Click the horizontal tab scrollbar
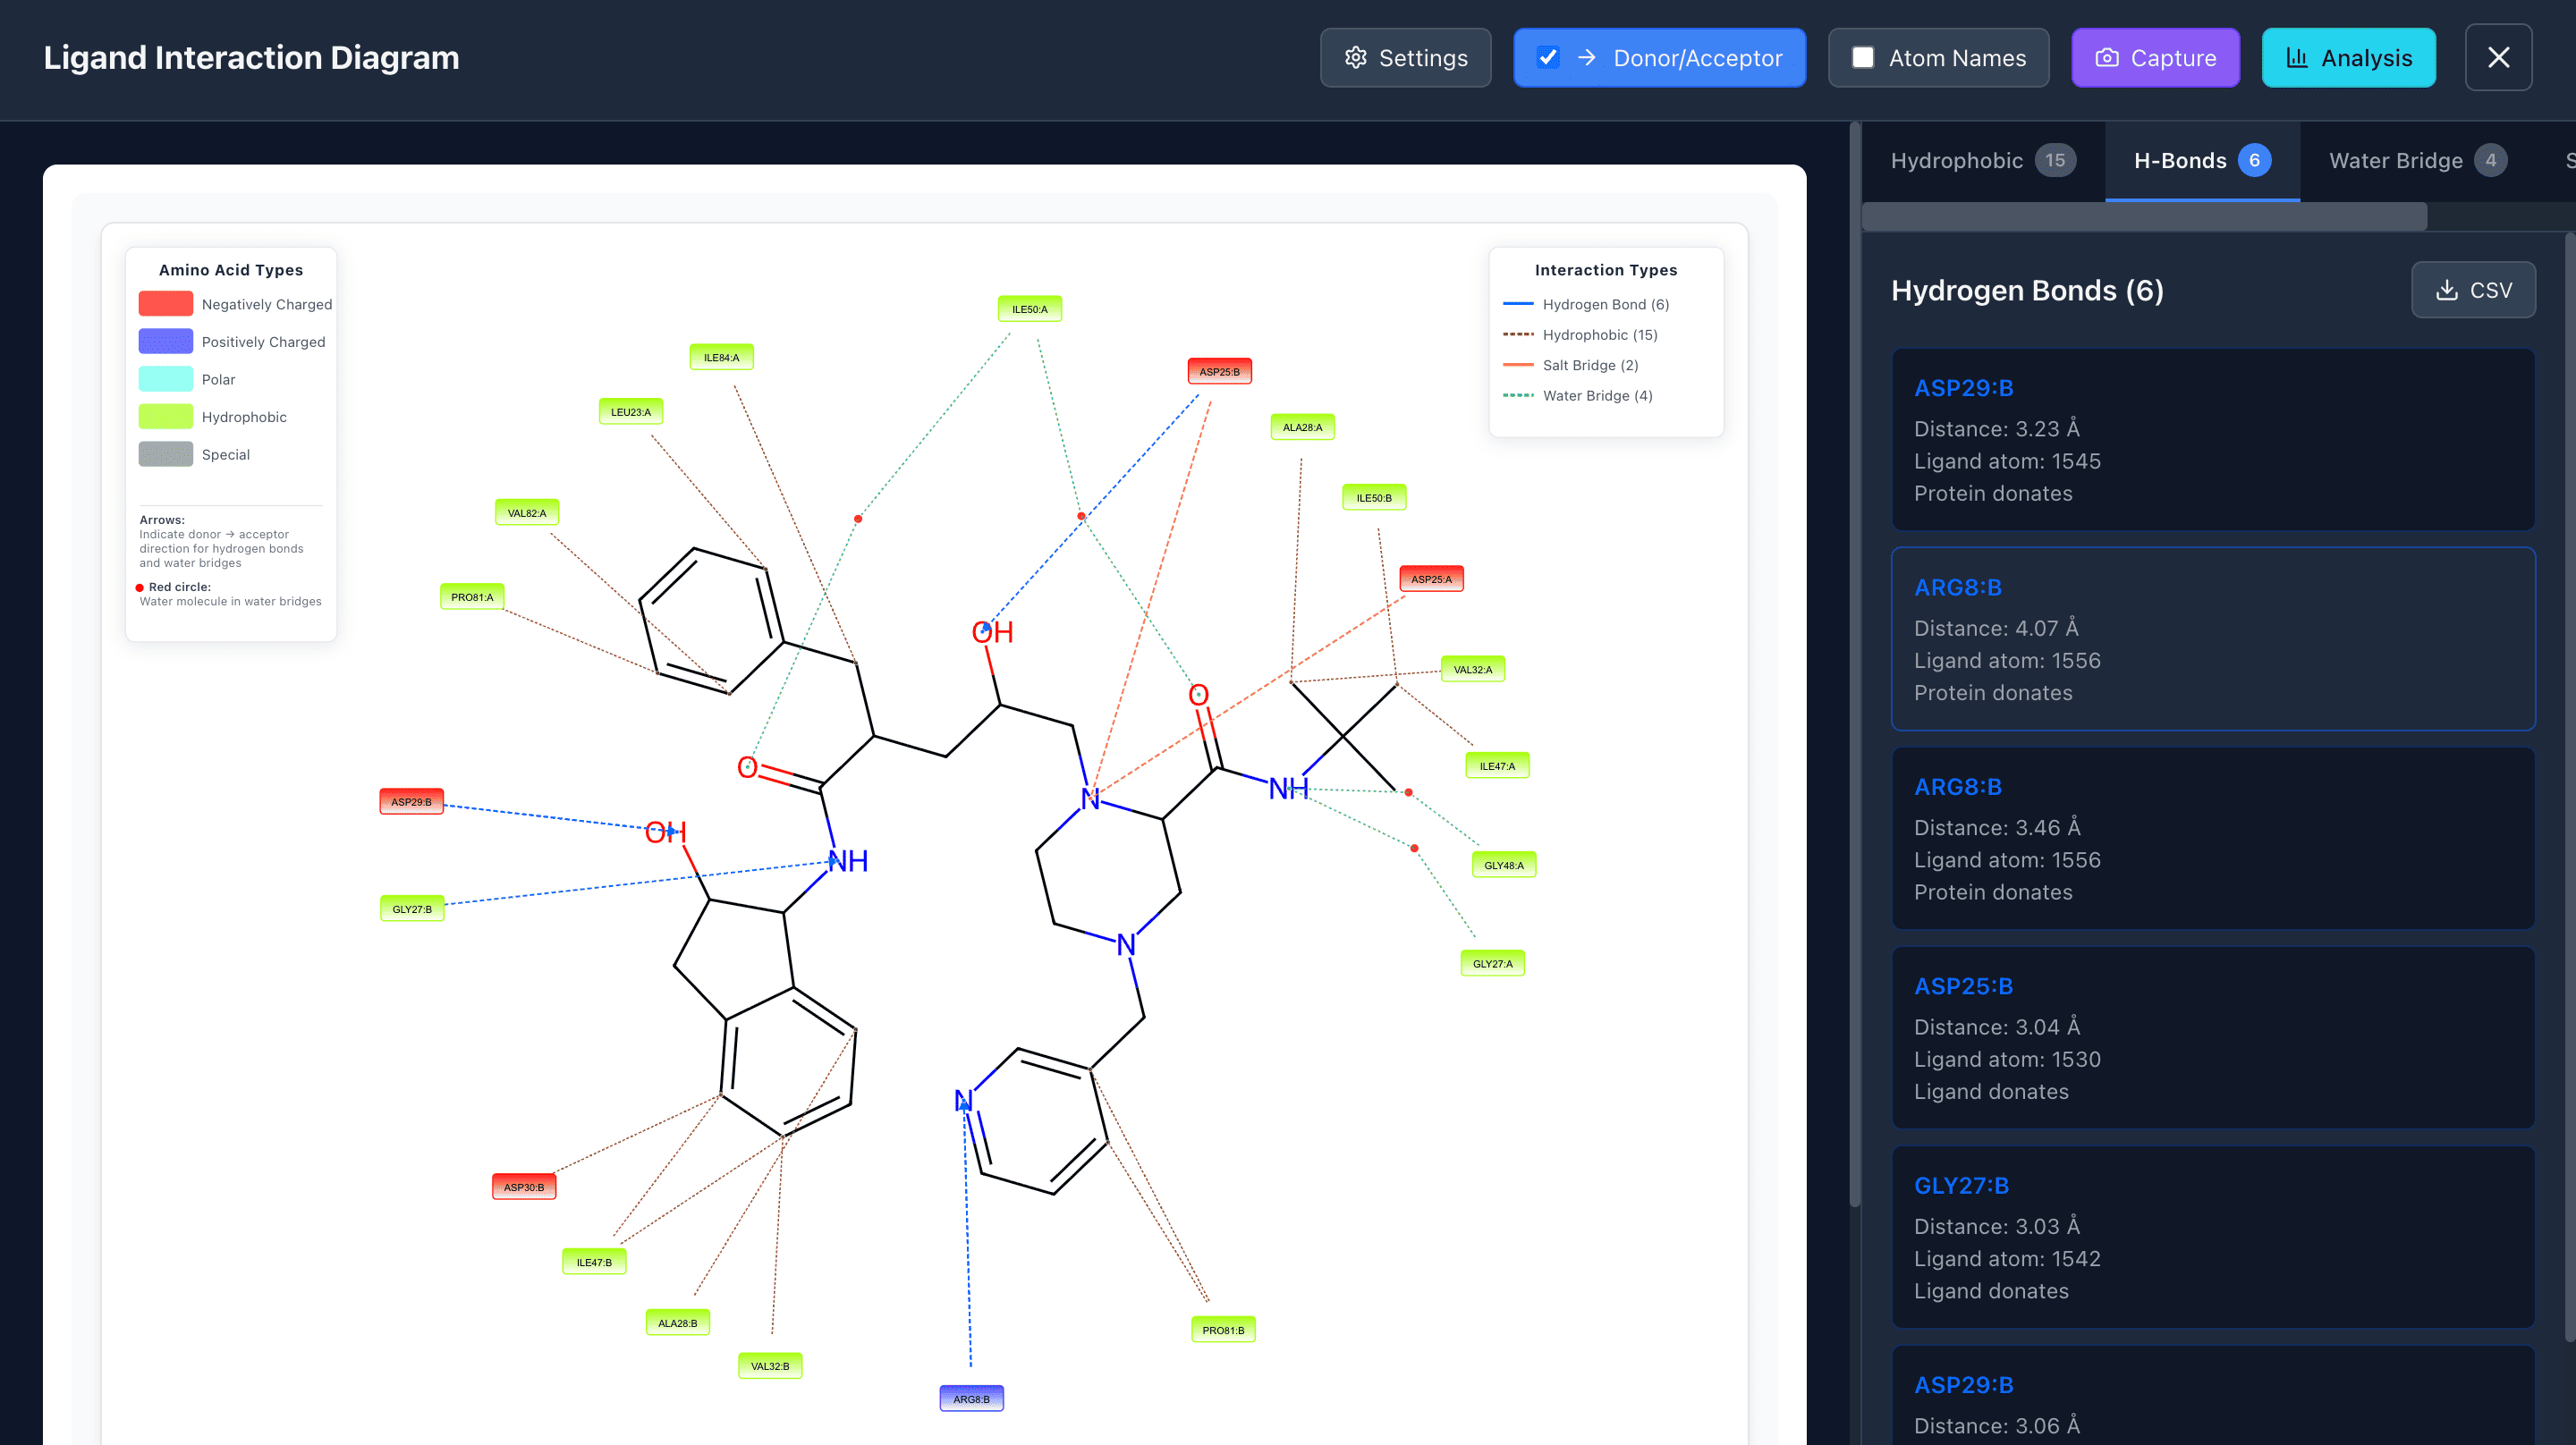 (2143, 216)
